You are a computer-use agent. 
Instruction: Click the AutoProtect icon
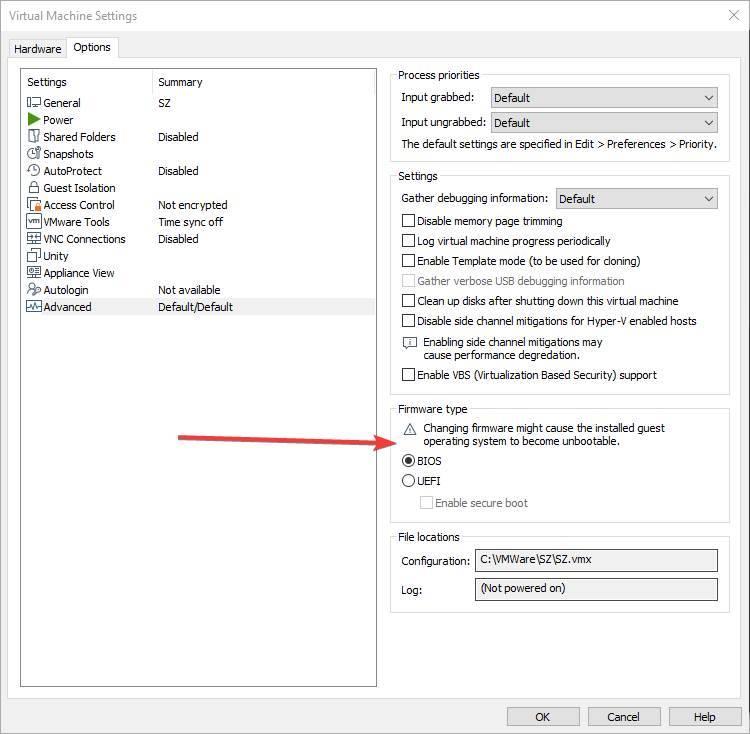[33, 170]
